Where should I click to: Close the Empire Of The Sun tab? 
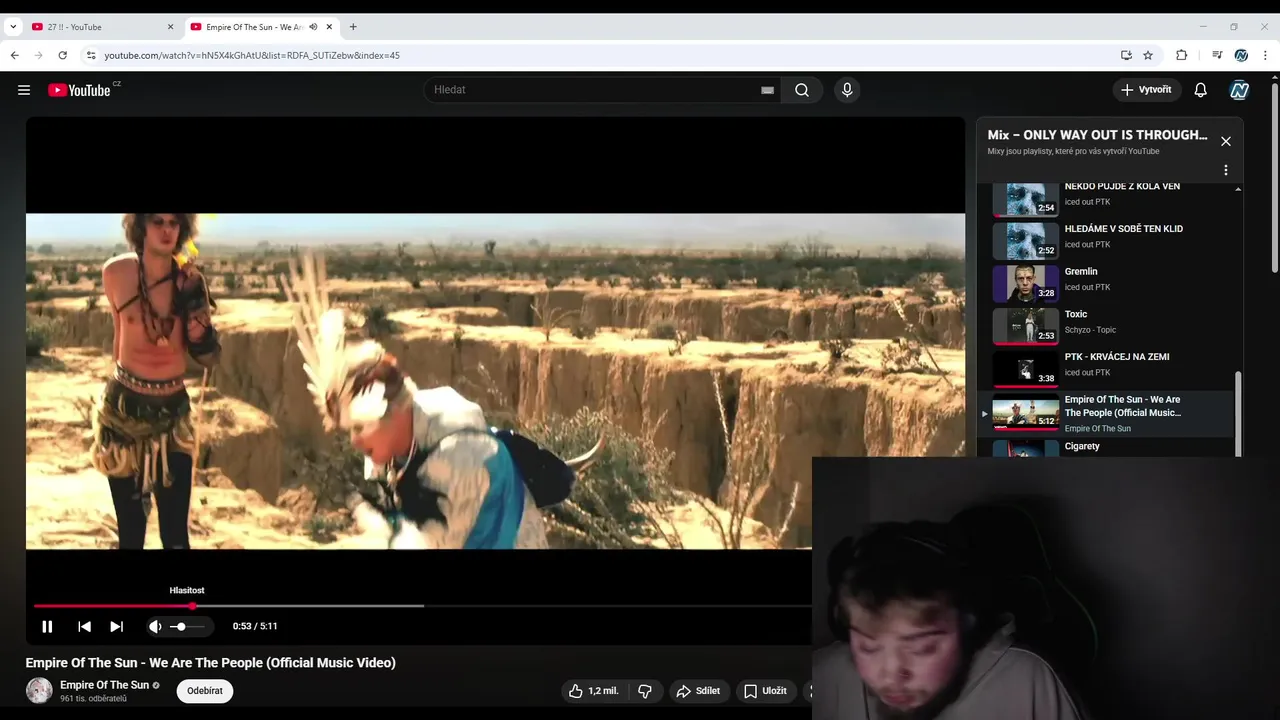[x=329, y=27]
